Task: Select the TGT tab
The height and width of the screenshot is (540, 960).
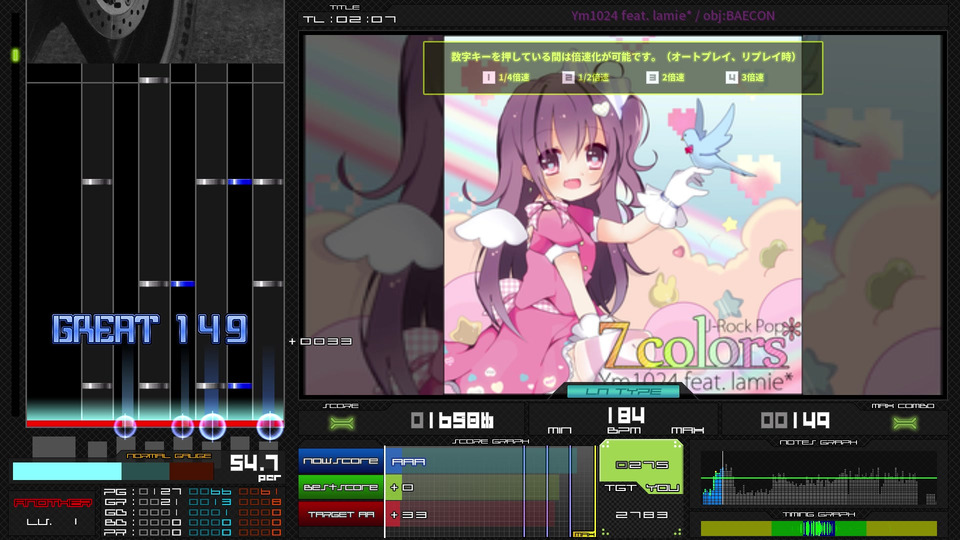Action: (619, 488)
